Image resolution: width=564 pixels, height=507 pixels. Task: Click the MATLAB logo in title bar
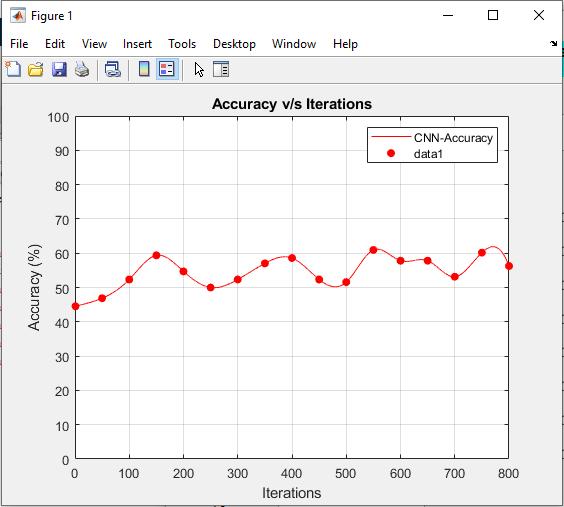[18, 16]
